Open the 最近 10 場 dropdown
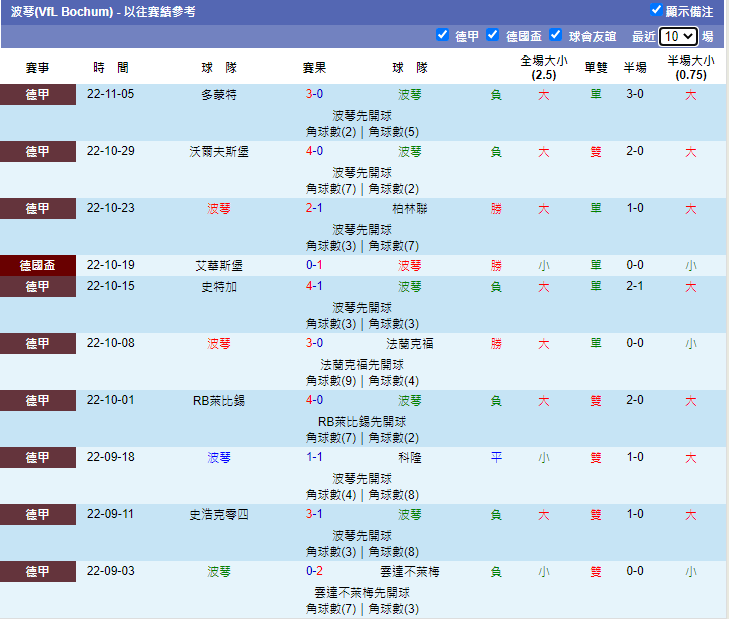 pyautogui.click(x=678, y=36)
